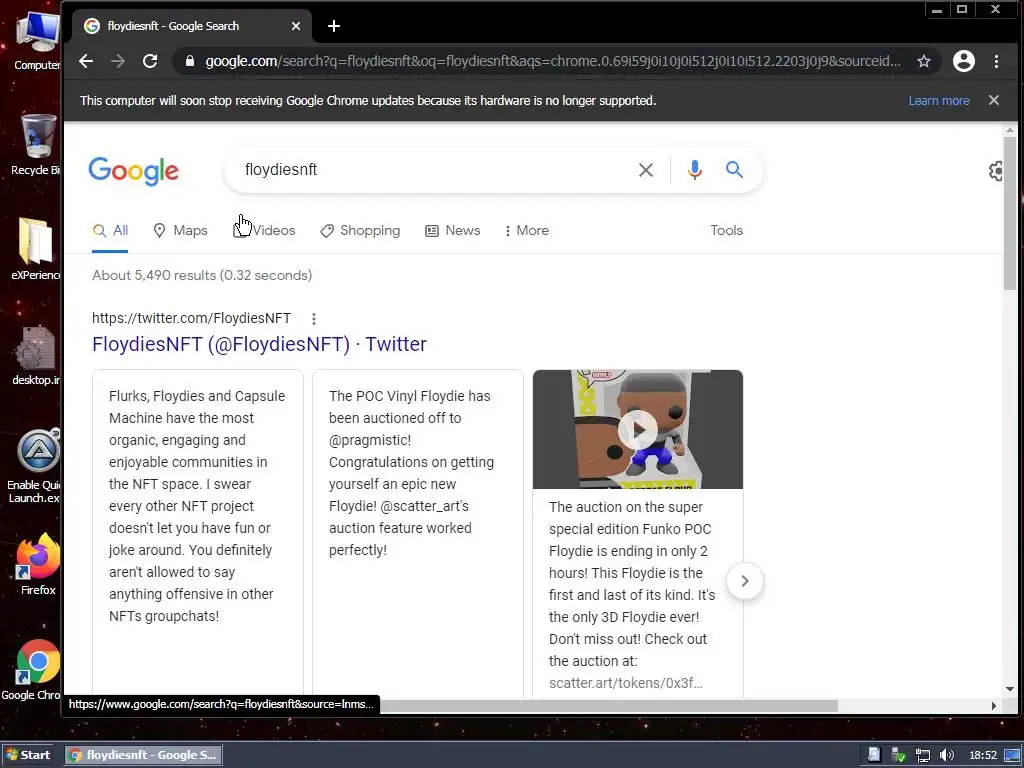
Task: Switch to the News tab
Action: 453,231
